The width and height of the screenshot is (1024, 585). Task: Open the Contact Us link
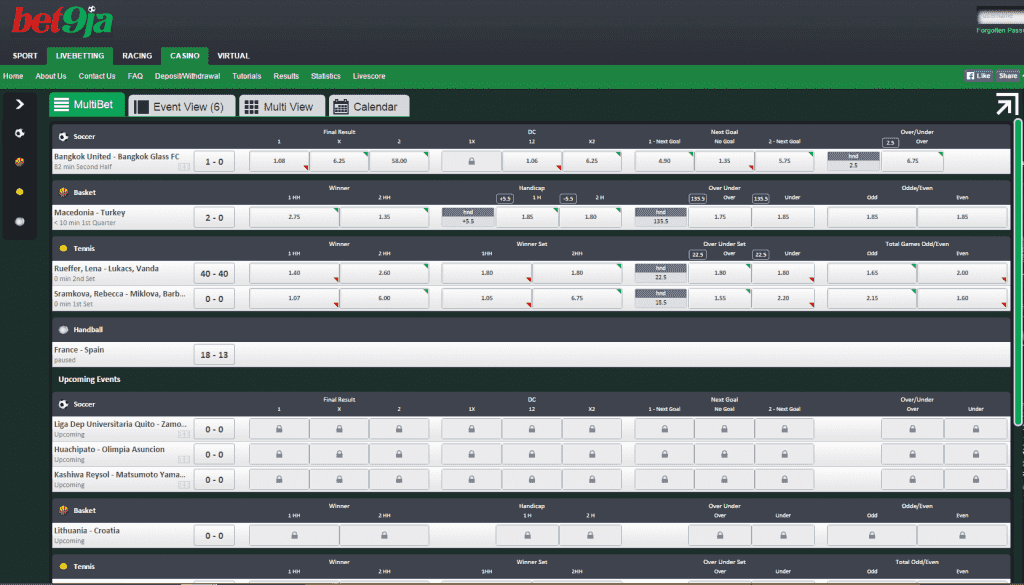coord(97,76)
